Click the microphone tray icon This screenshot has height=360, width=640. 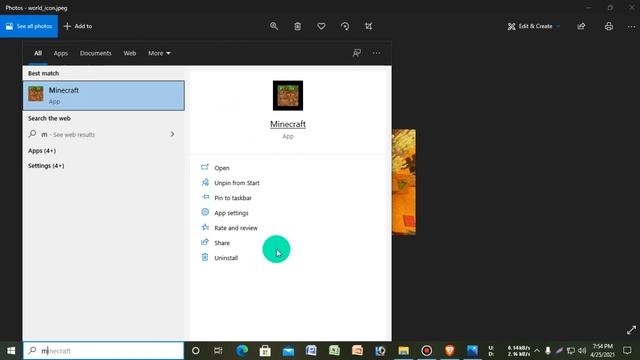click(548, 351)
